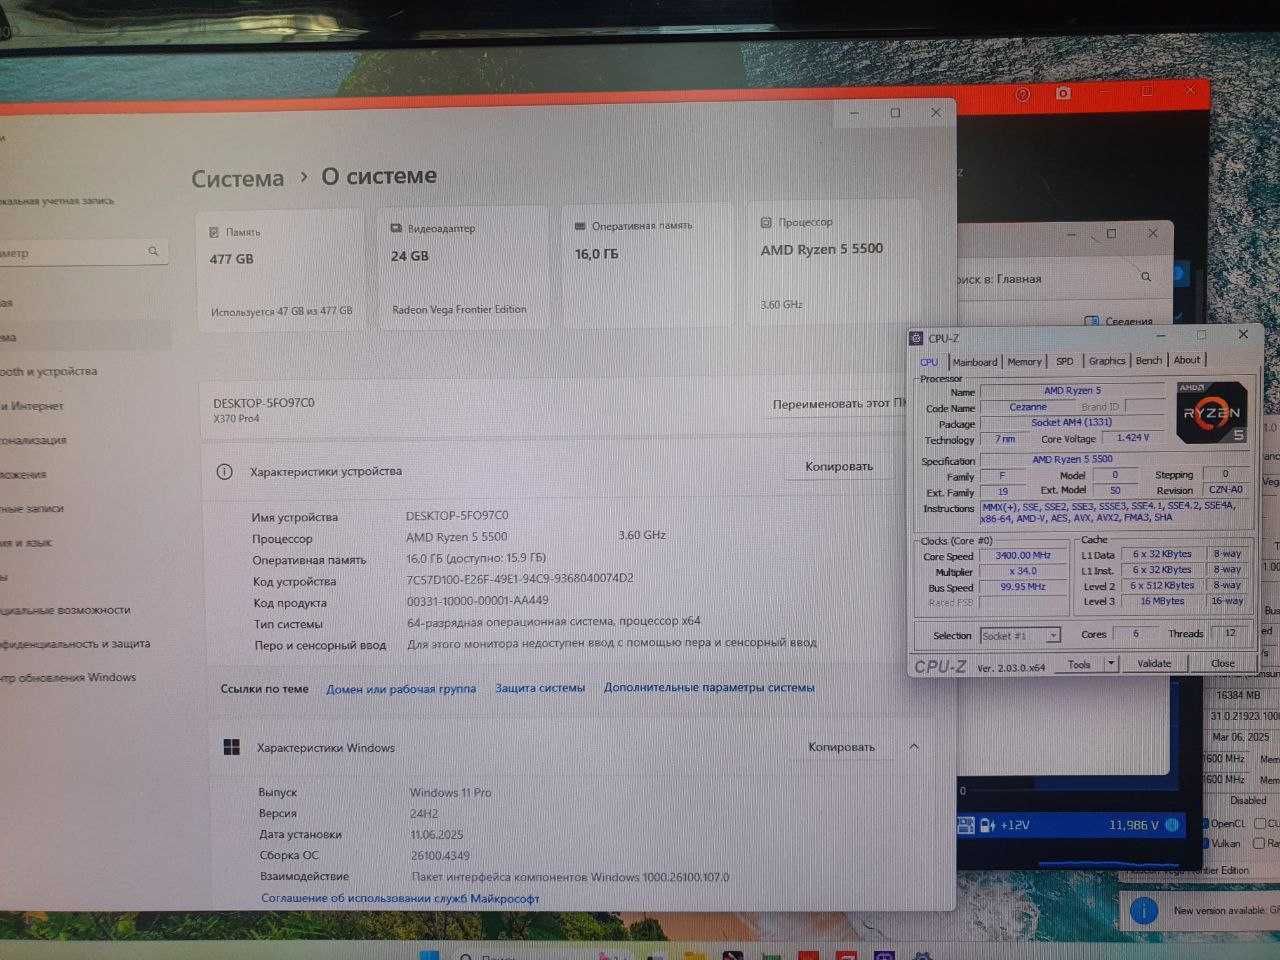Click Копировать in Характеристики Windows

(841, 747)
